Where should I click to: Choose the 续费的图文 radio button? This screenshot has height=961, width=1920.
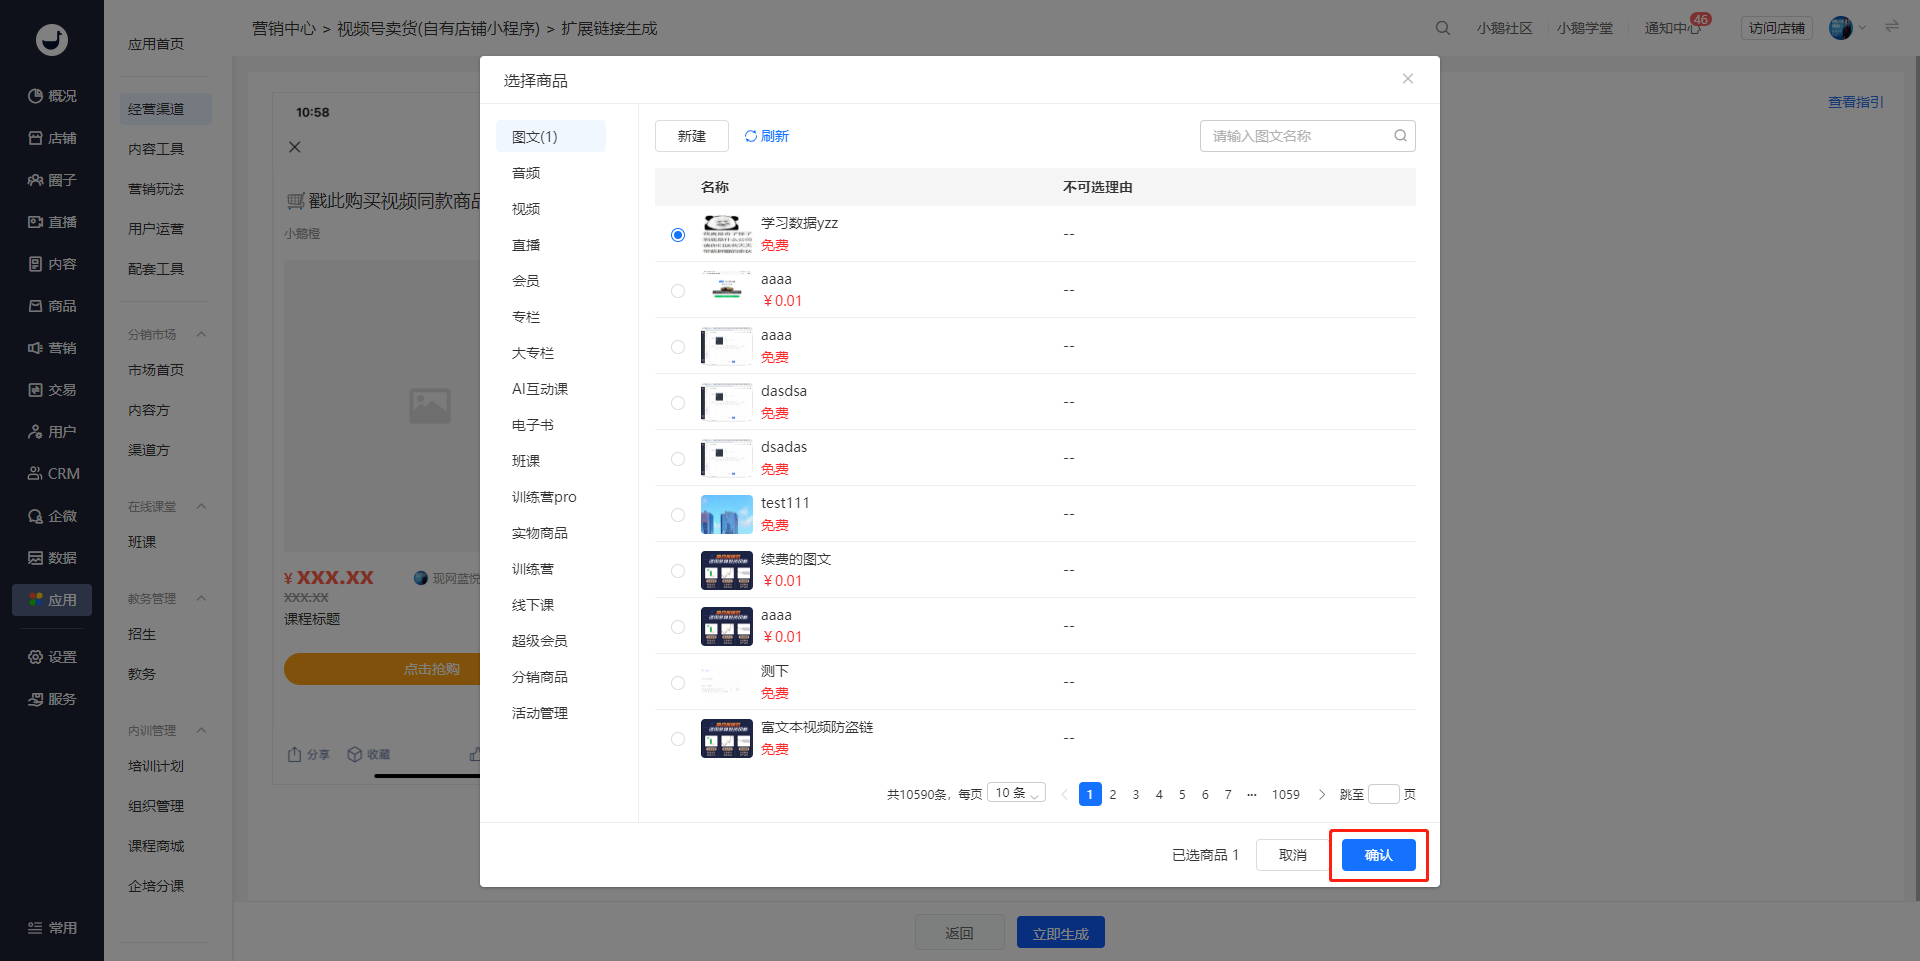pyautogui.click(x=678, y=571)
